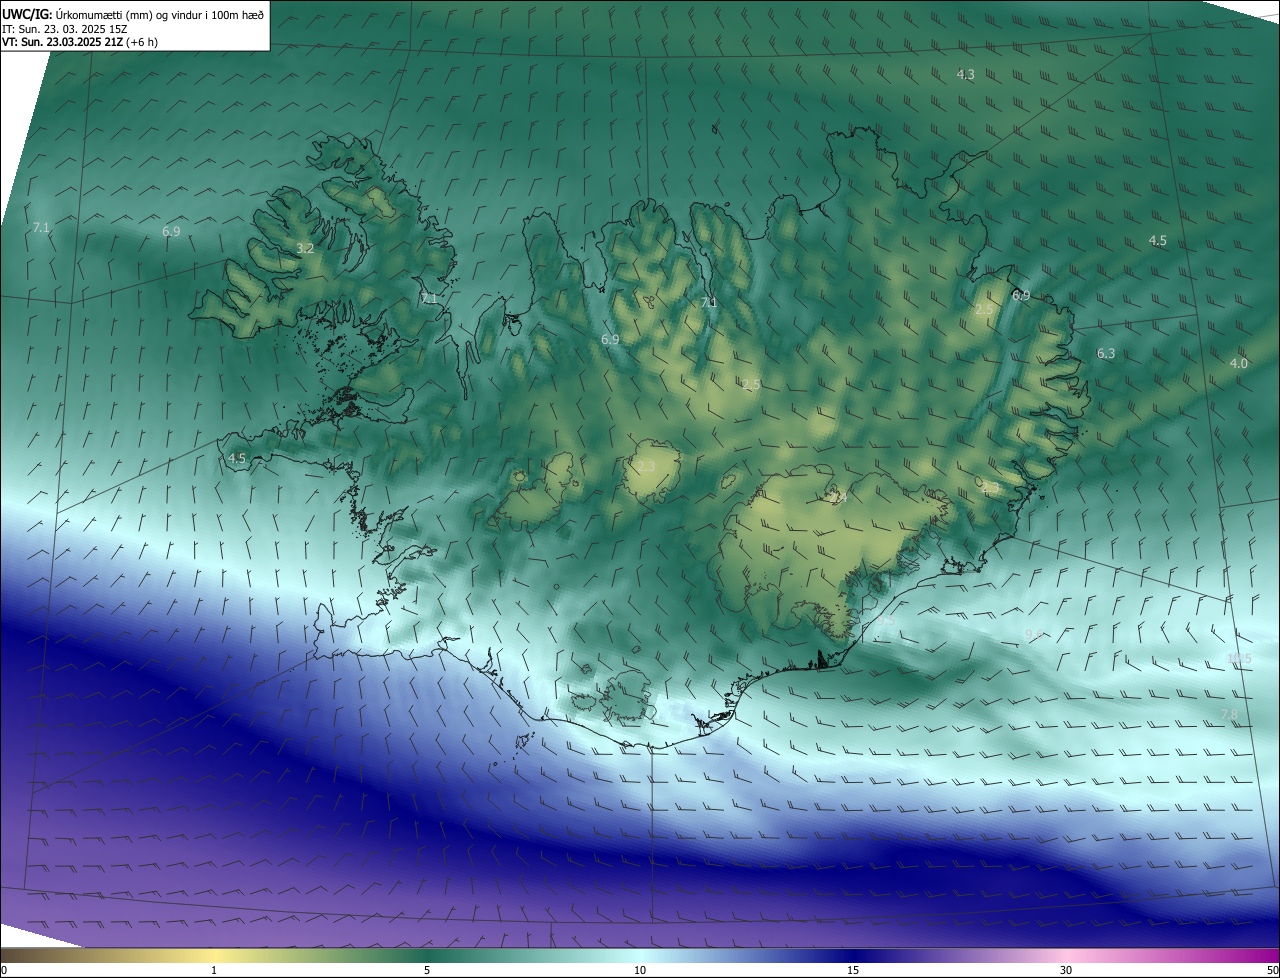Click the '7.8' value in the southeast
The image size is (1280, 978).
[x=1229, y=714]
